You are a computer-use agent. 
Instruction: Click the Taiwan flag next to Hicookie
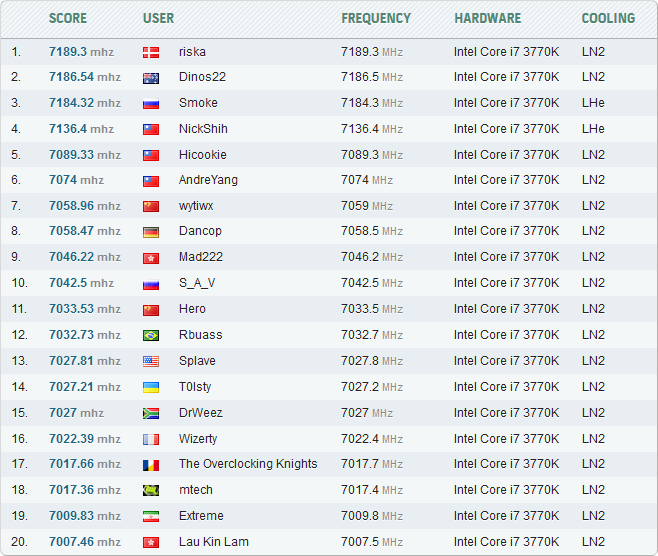(x=151, y=156)
